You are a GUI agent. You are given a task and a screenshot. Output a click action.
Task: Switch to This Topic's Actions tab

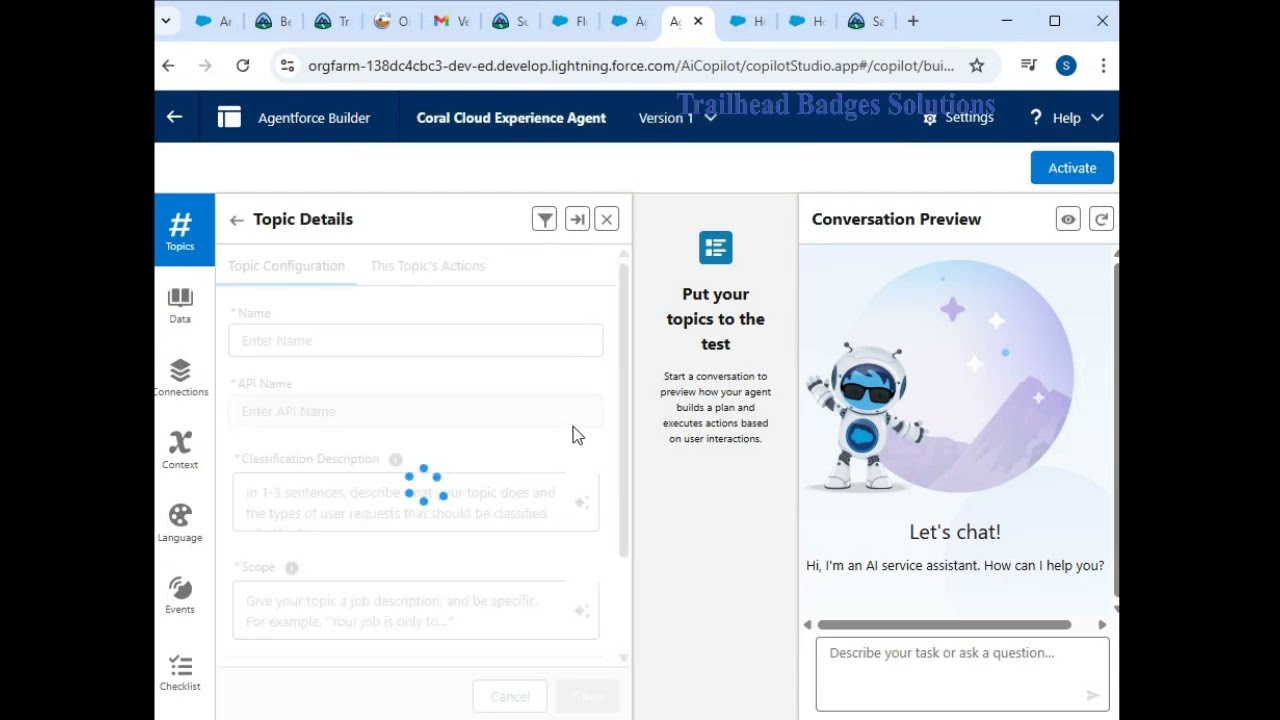[427, 266]
